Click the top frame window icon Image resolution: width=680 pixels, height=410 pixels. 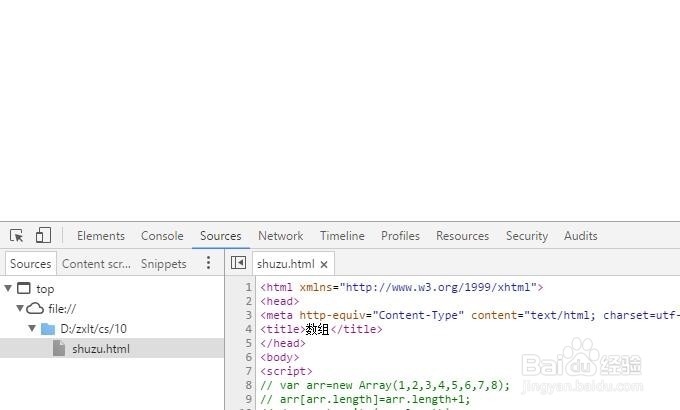coord(24,288)
